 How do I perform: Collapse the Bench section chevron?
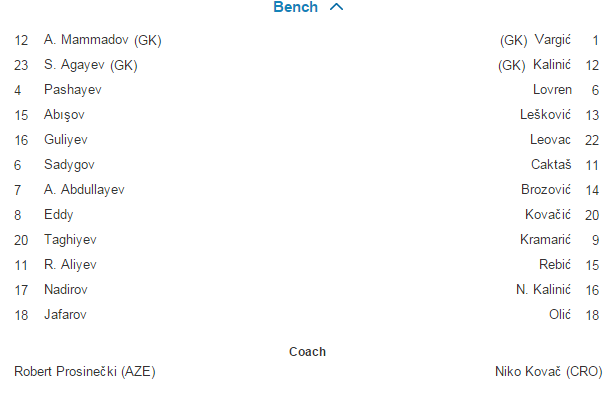[336, 8]
